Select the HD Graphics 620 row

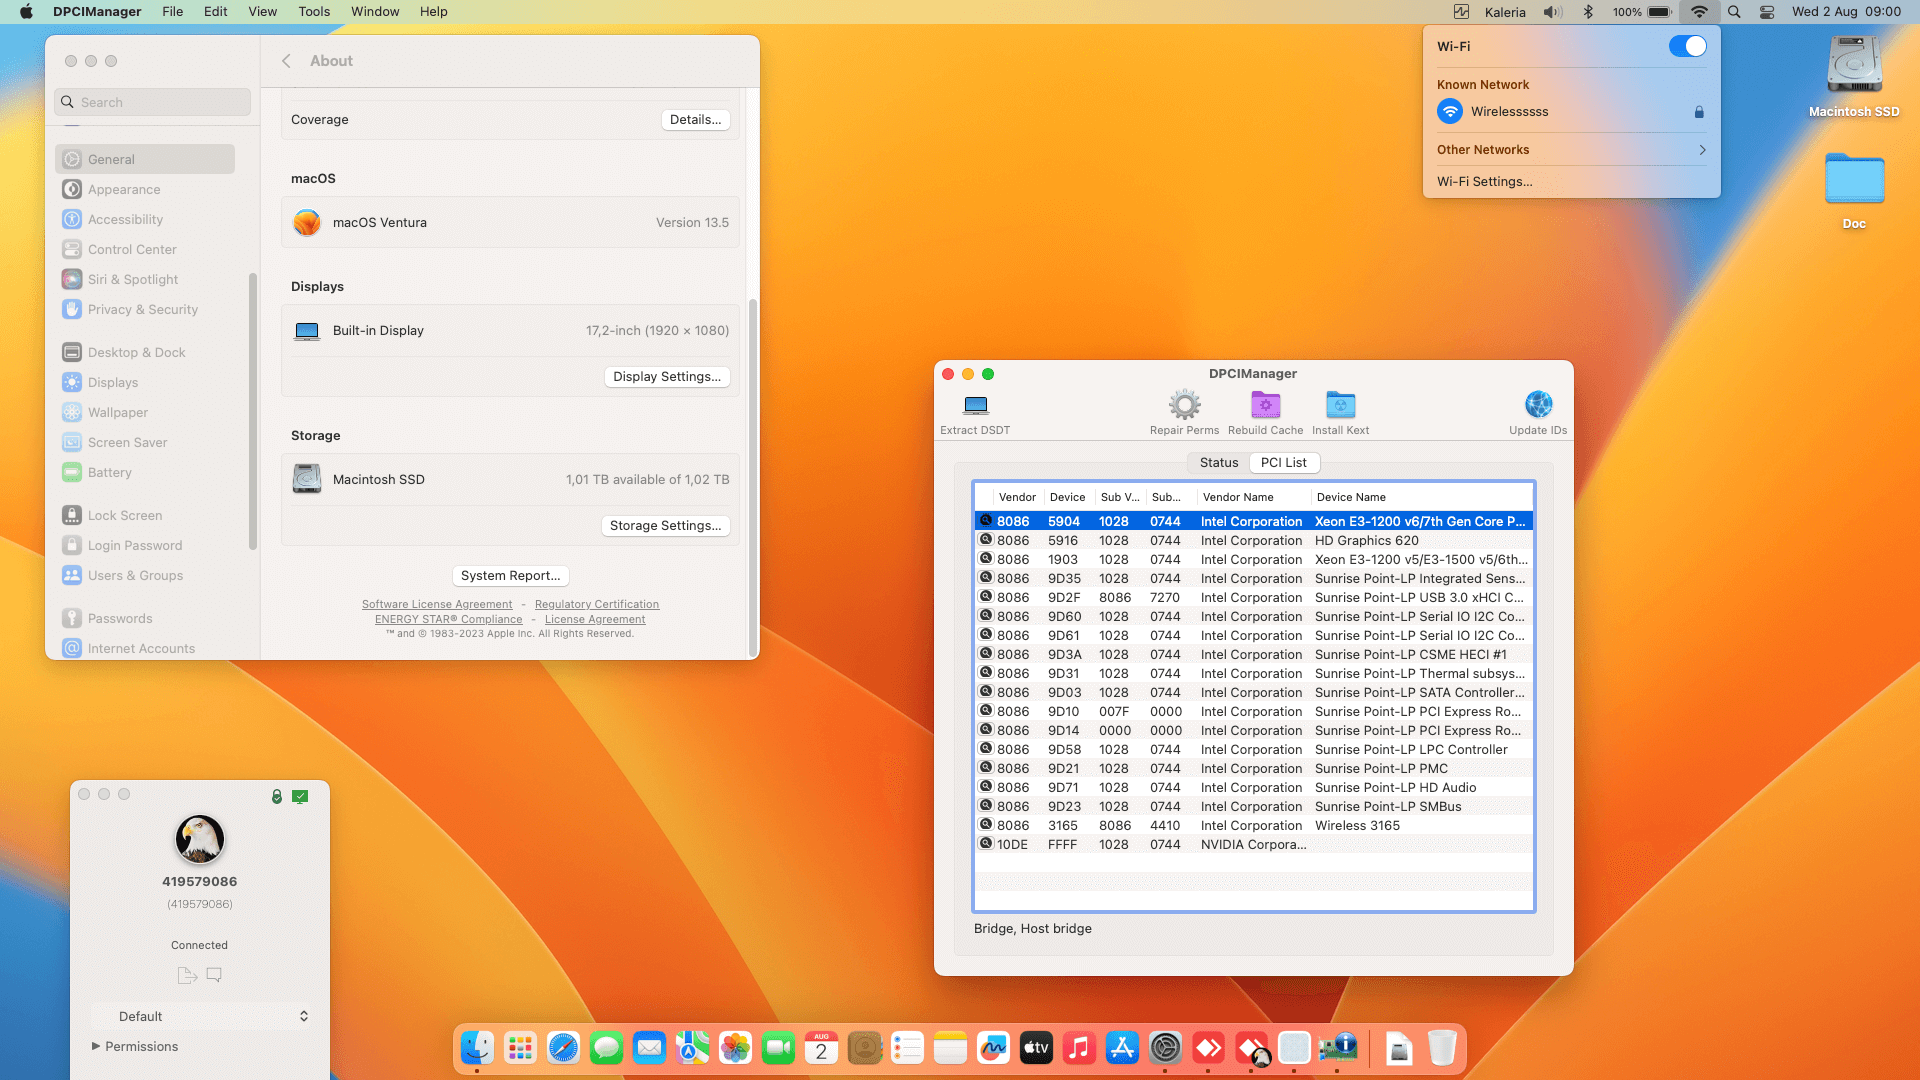click(x=1365, y=541)
